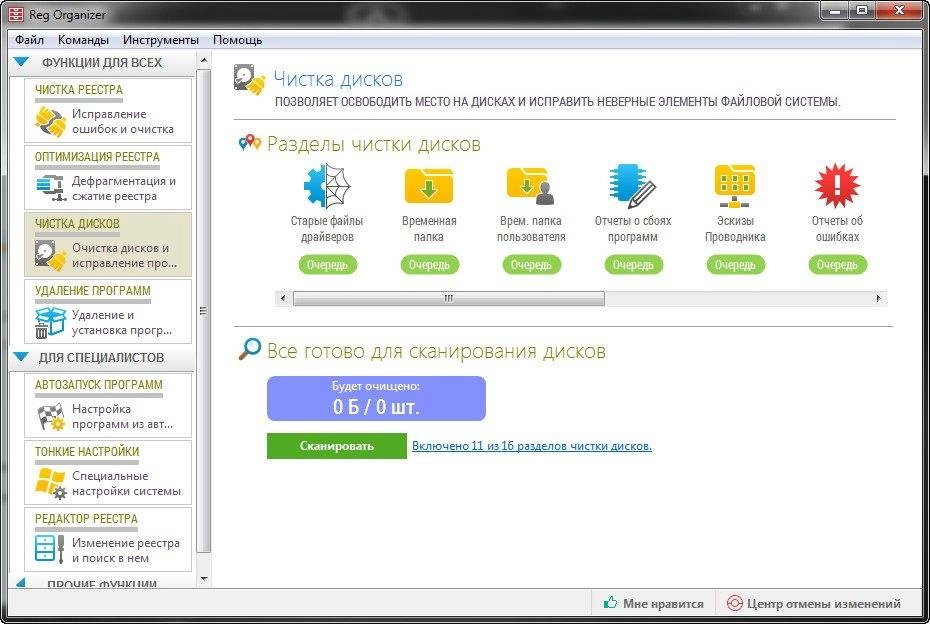Click the startup programs flag icon
The height and width of the screenshot is (624, 930).
51,416
